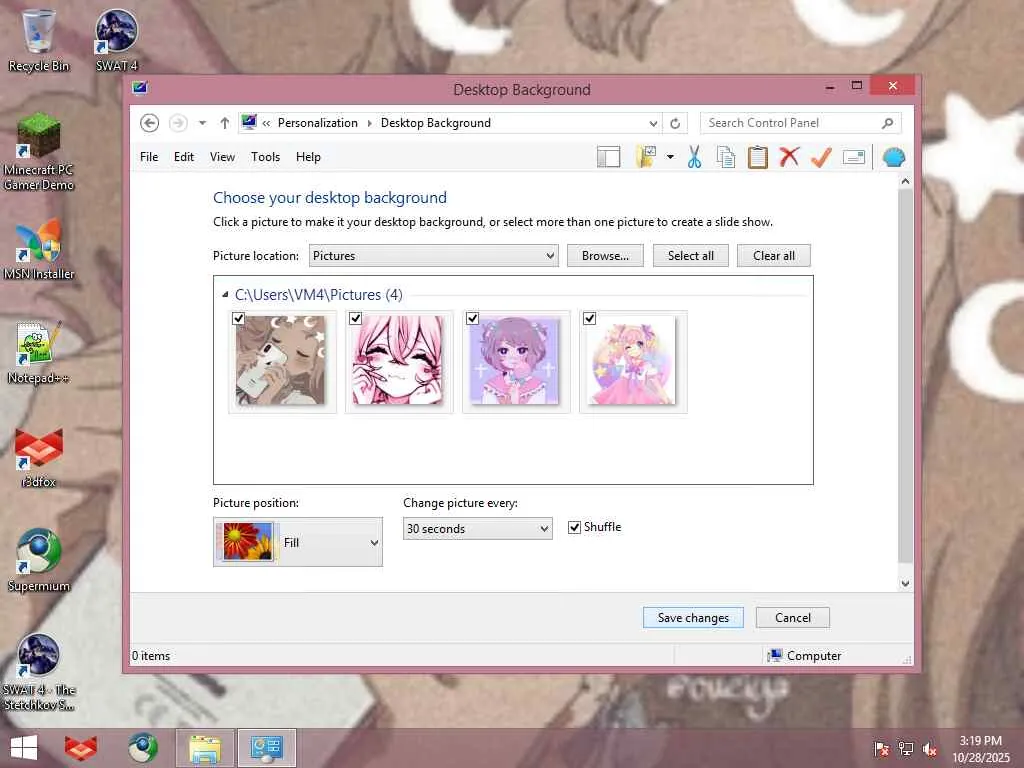Open the Picture location dropdown
The image size is (1024, 768).
434,256
